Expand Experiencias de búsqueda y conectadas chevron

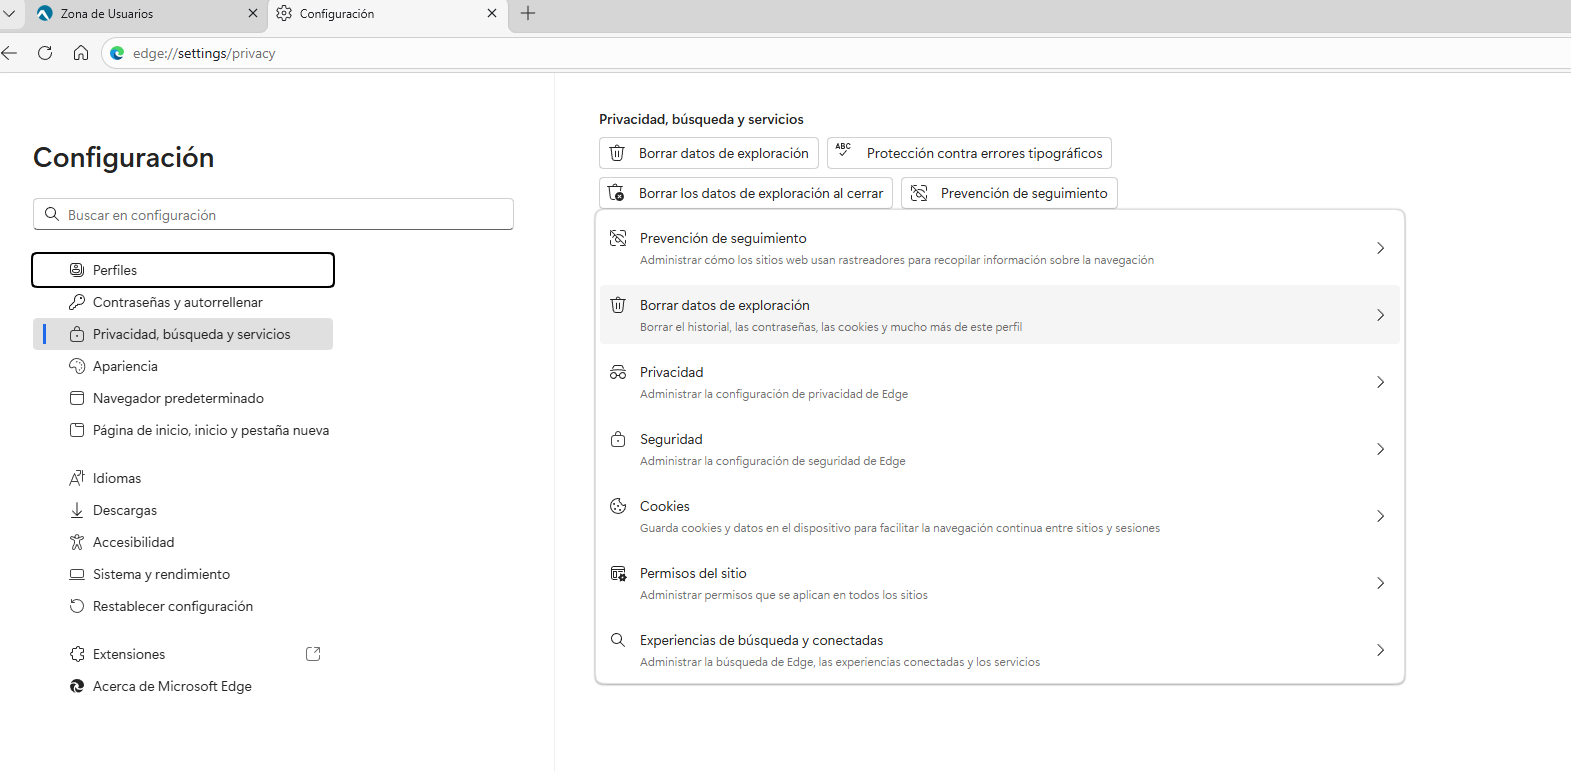click(x=1380, y=650)
